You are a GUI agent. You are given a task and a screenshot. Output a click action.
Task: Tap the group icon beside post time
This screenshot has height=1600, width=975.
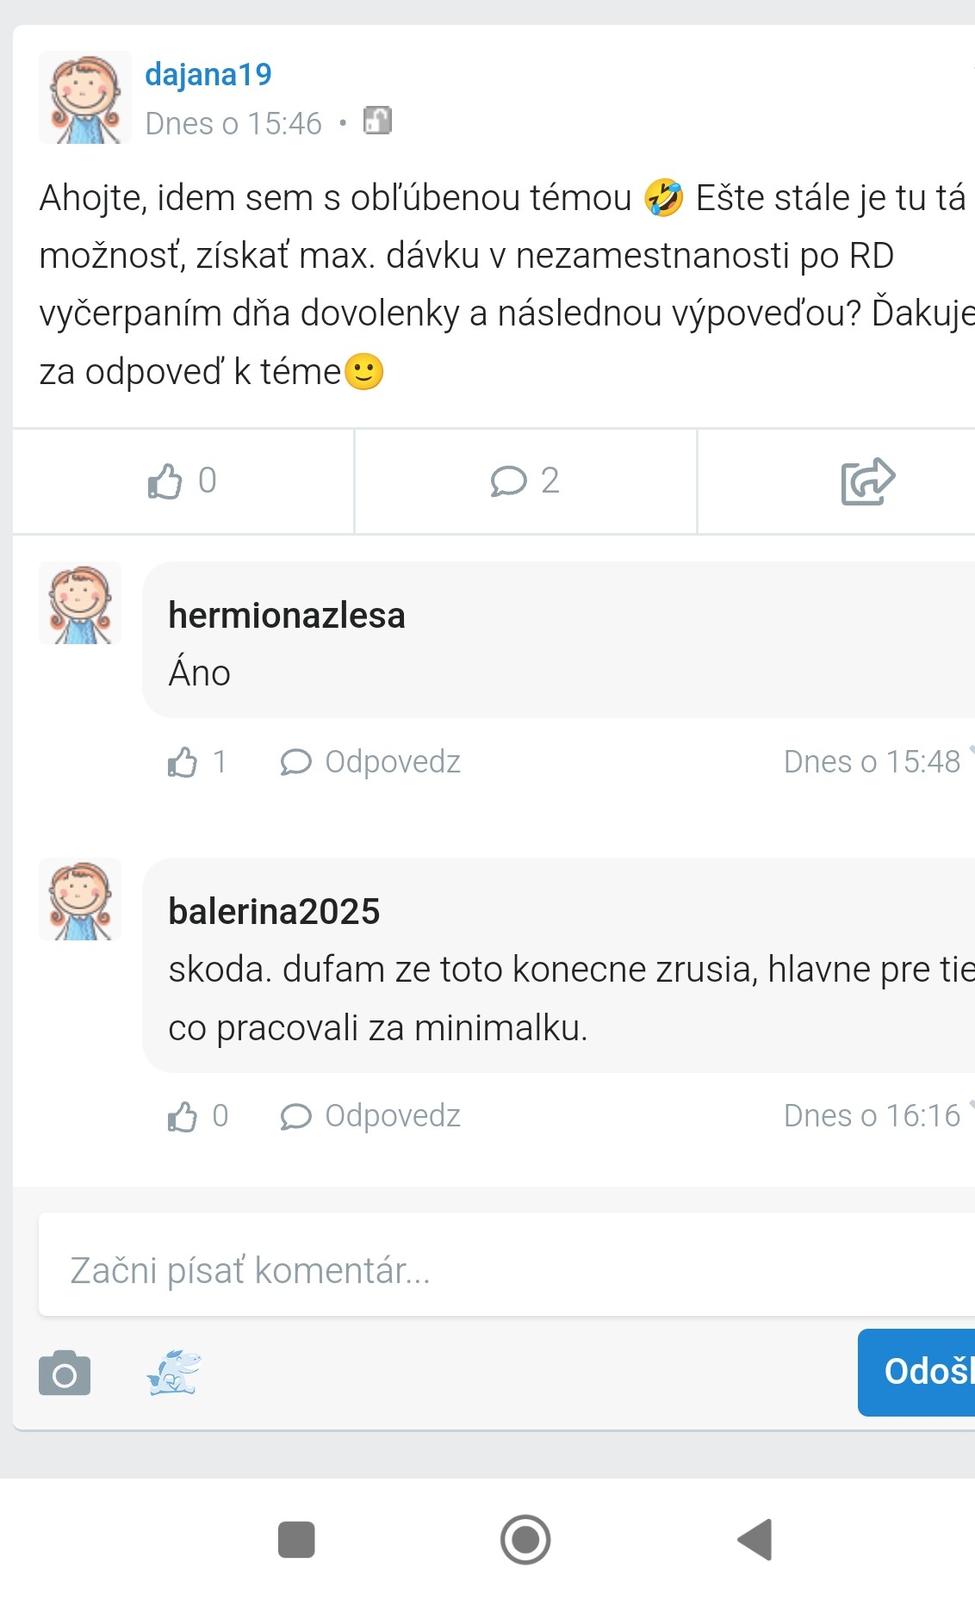pyautogui.click(x=377, y=121)
